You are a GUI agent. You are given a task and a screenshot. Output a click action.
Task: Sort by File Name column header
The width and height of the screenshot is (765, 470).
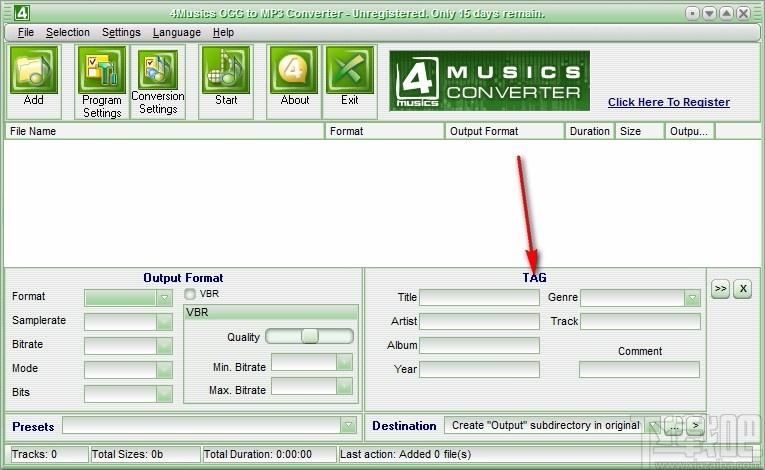coord(164,131)
